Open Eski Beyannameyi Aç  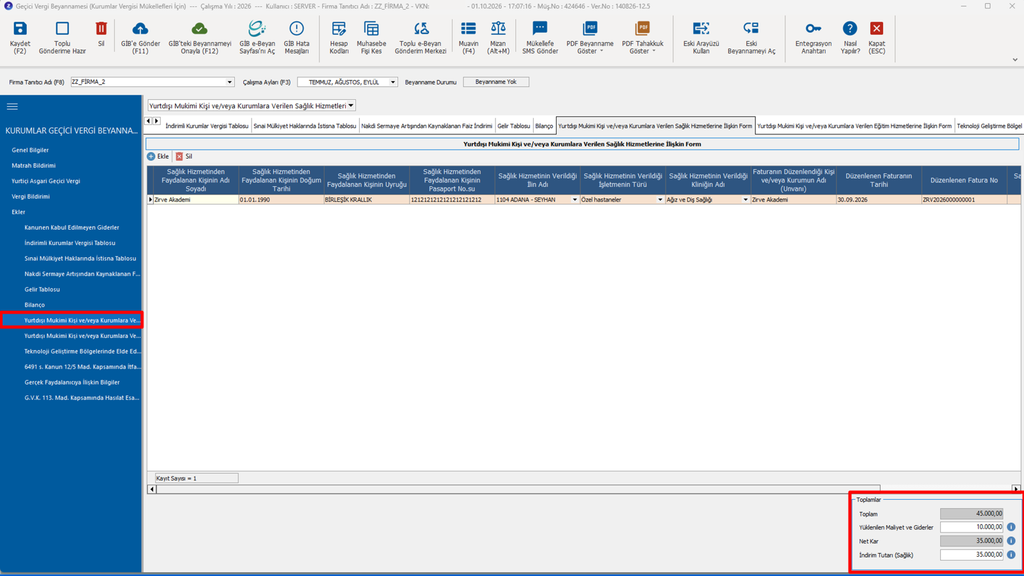coord(751,37)
